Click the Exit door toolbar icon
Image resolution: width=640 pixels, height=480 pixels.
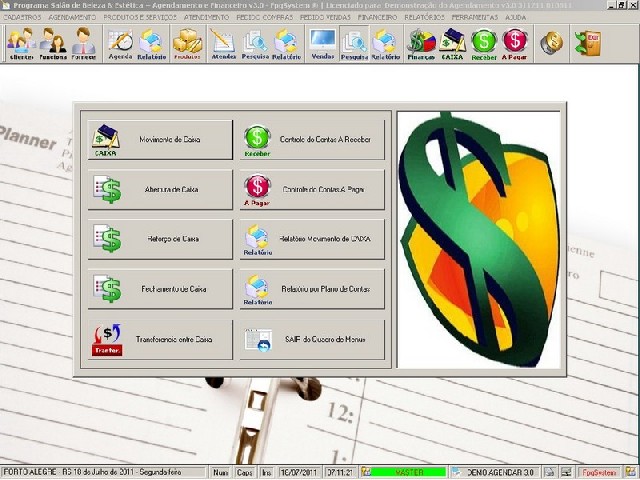tap(587, 42)
